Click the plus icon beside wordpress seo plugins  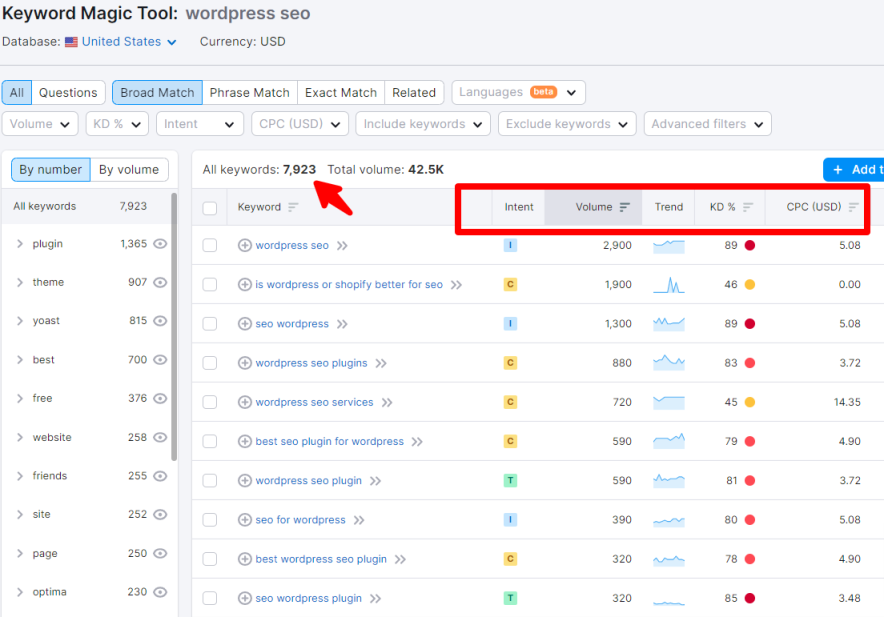tap(246, 363)
